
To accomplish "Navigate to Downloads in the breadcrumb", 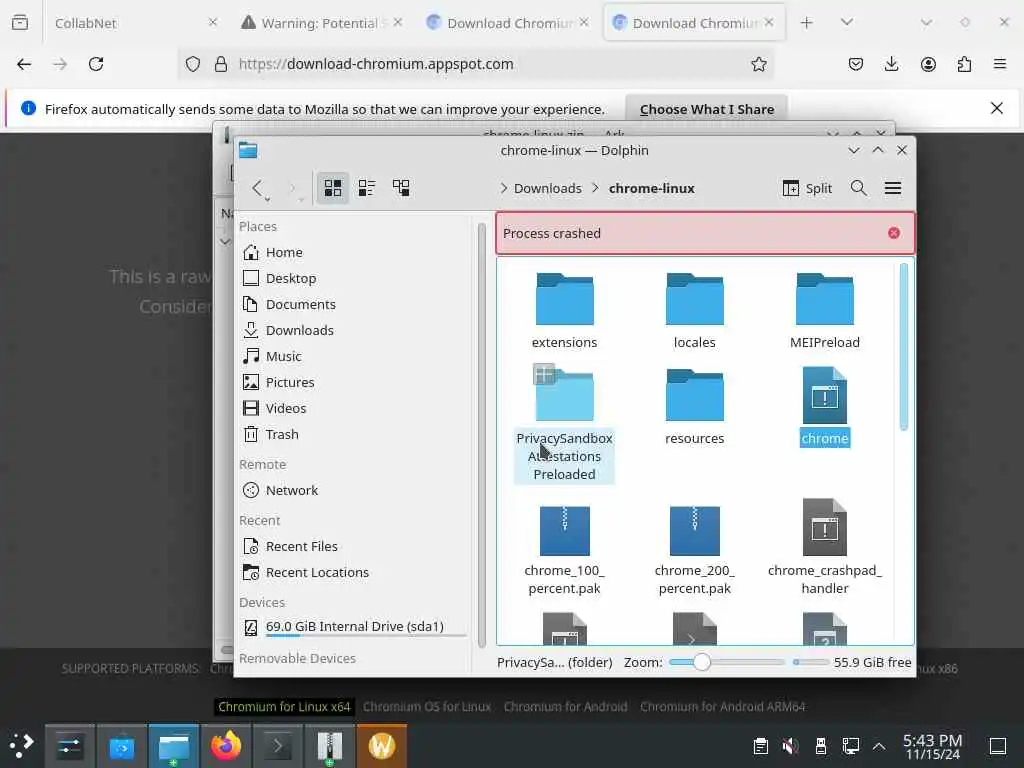I will (x=547, y=188).
